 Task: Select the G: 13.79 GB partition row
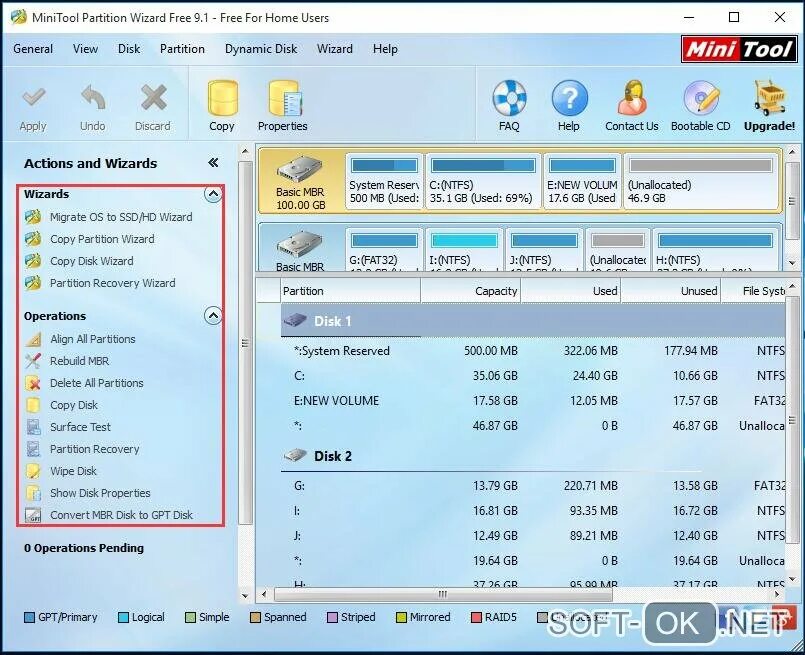coord(533,486)
